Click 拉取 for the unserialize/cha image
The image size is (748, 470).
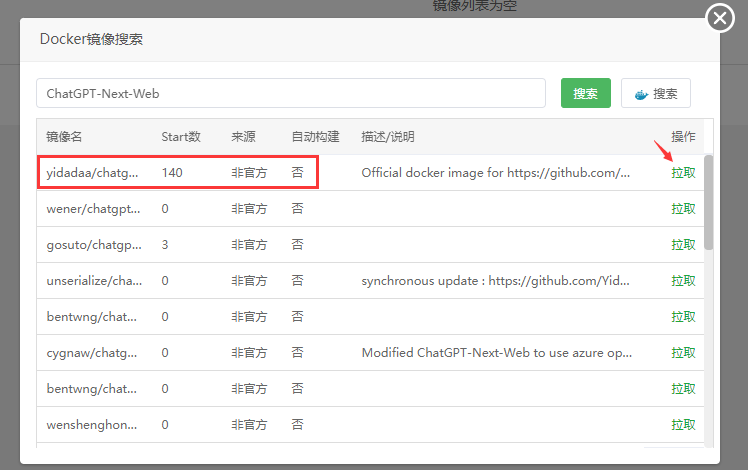[683, 281]
